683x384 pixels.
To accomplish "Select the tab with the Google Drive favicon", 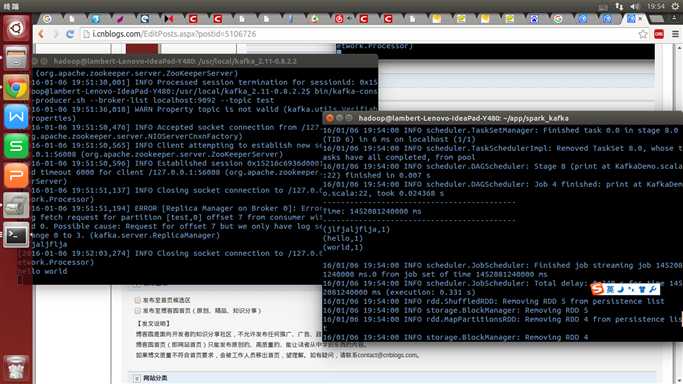I will [x=315, y=19].
